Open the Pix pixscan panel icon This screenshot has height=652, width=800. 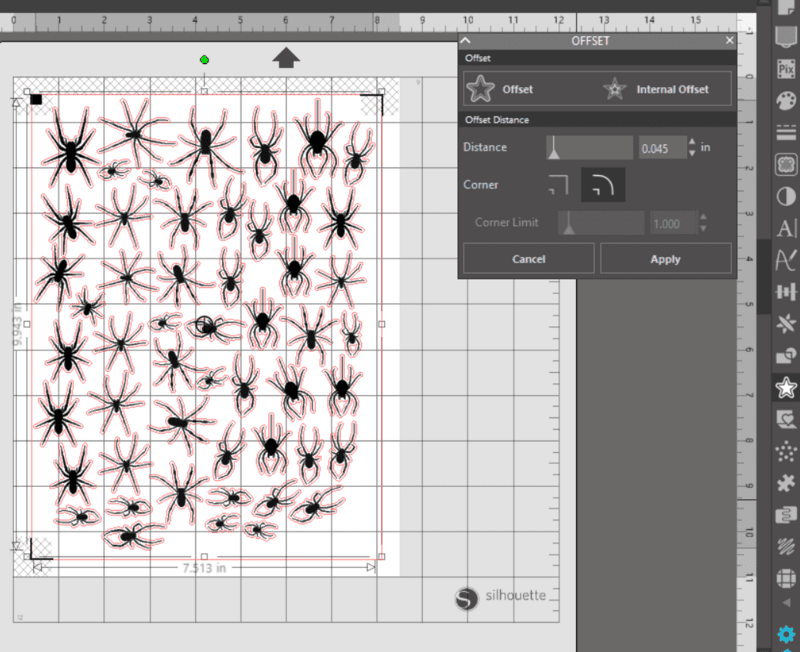tap(786, 70)
